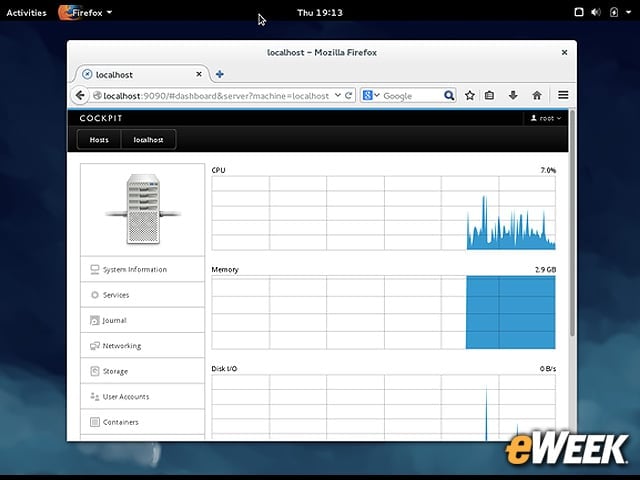This screenshot has width=640, height=480.
Task: Click the Google search input field
Action: coord(412,96)
